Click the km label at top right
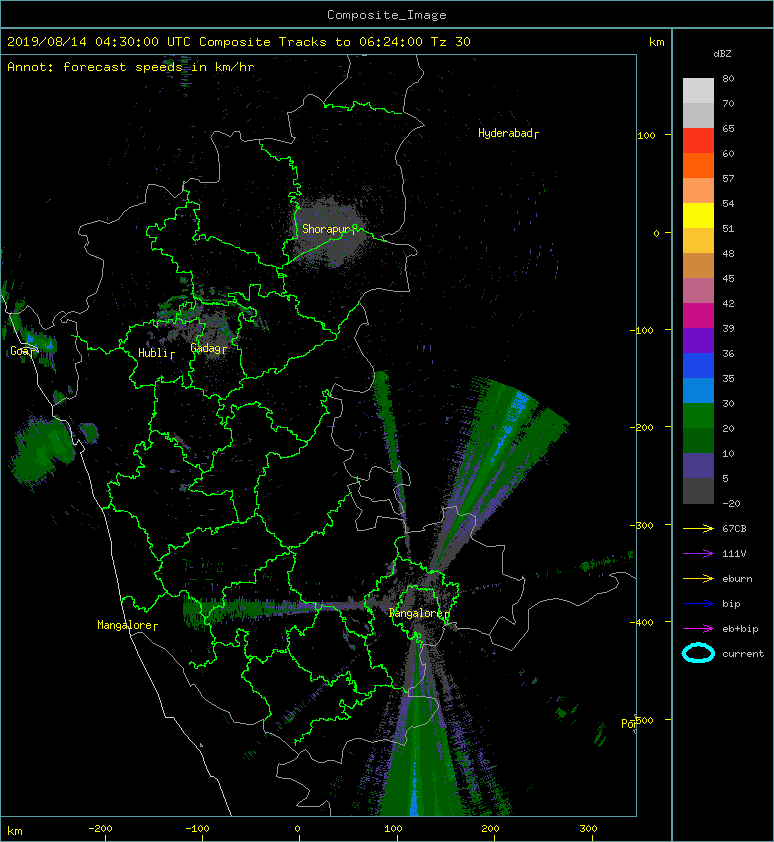 [656, 42]
